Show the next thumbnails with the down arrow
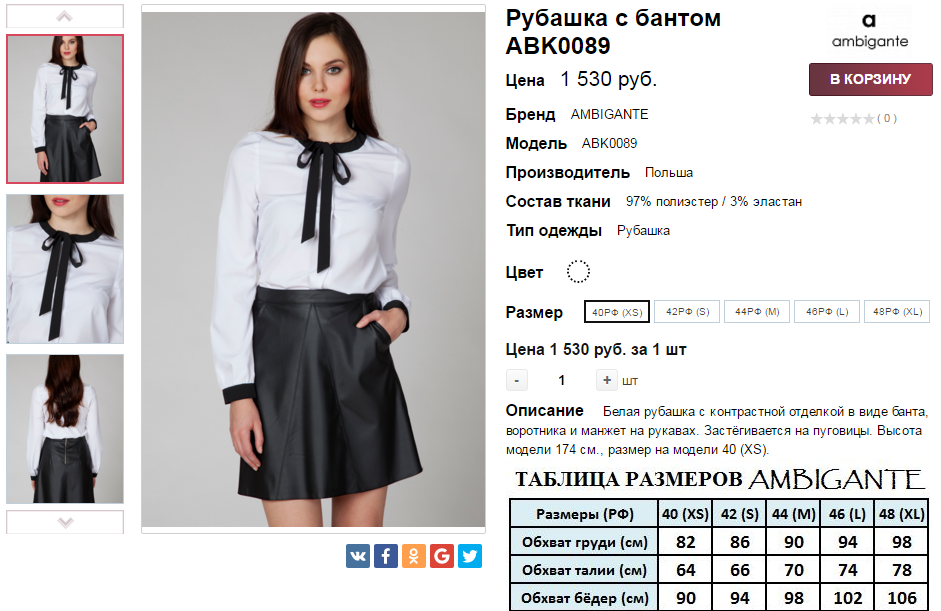This screenshot has height=611, width=941. [x=65, y=522]
